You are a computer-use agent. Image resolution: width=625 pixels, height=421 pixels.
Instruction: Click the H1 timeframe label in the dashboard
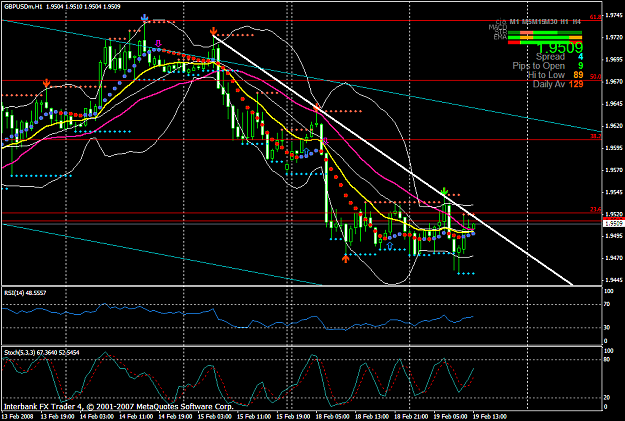pyautogui.click(x=564, y=22)
